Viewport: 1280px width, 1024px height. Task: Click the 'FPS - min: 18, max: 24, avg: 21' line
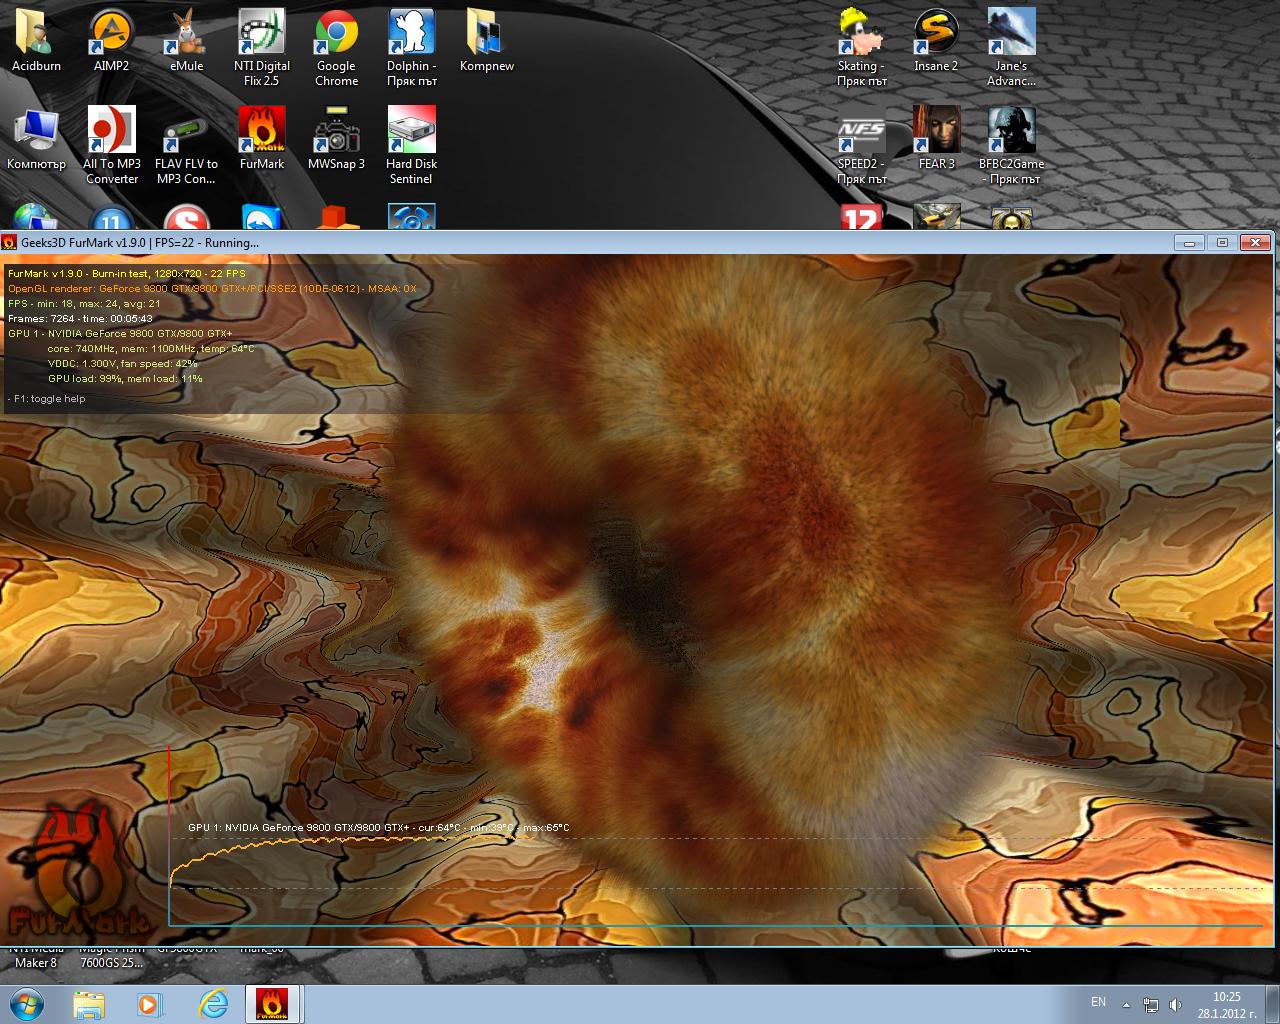84,304
